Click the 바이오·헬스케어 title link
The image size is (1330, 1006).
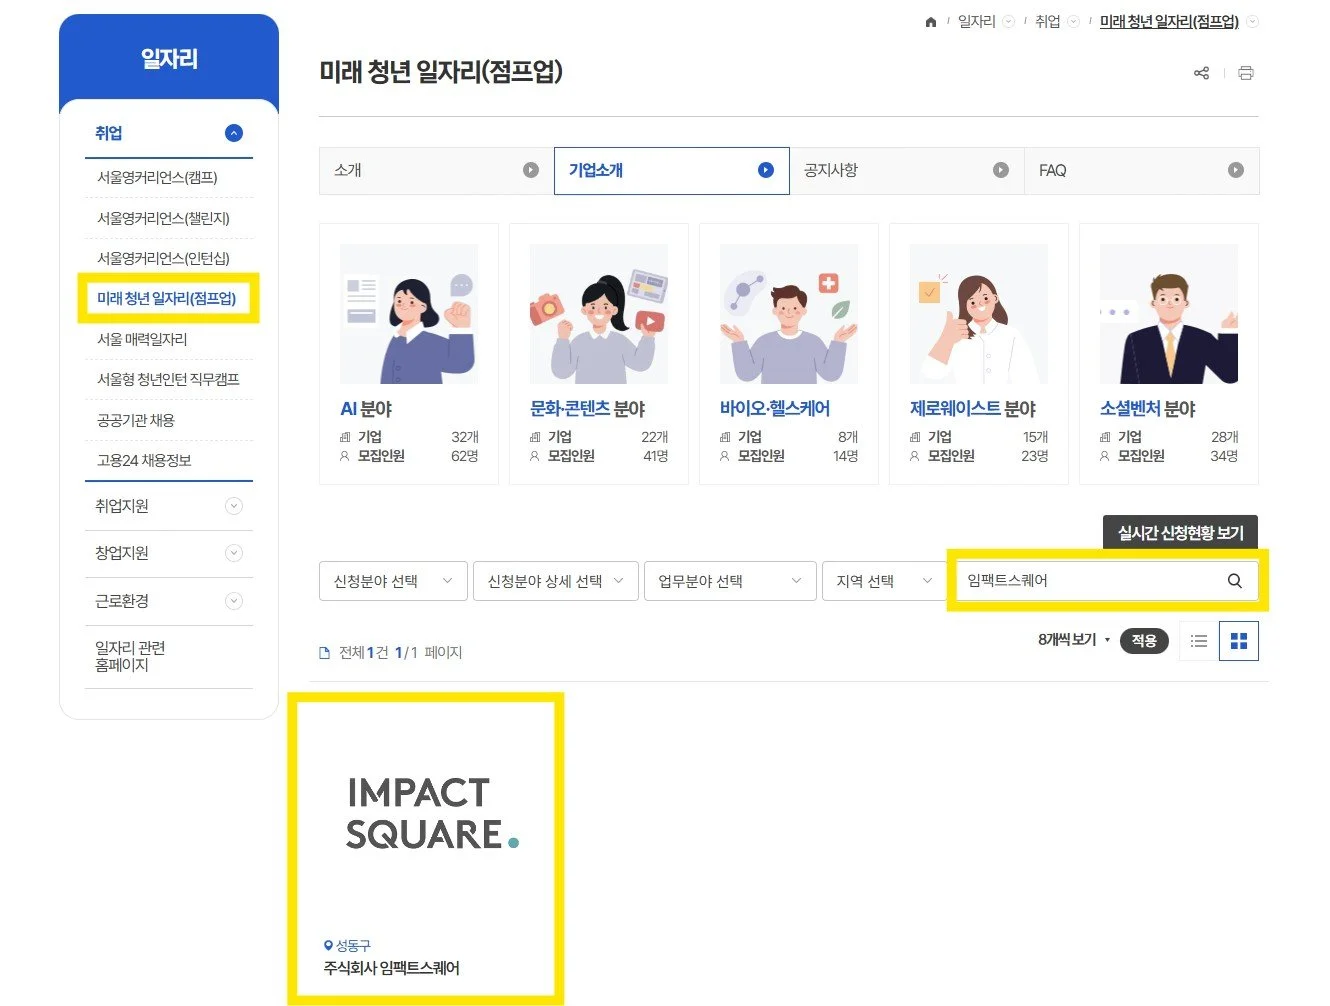click(775, 409)
